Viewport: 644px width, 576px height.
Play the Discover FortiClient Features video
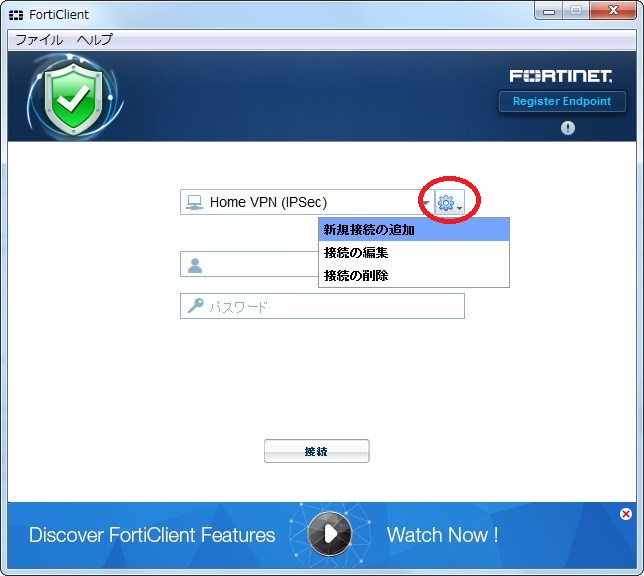(x=330, y=534)
